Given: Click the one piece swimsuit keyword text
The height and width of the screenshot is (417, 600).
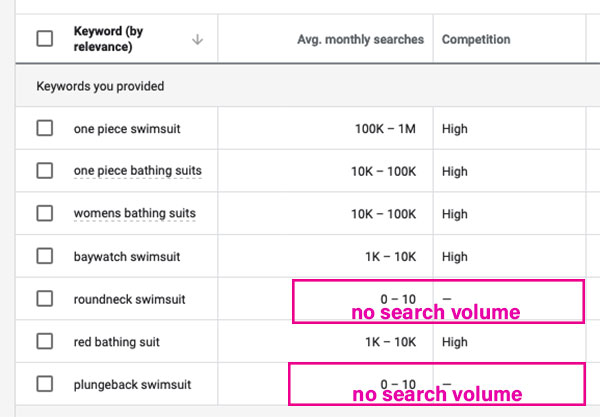Looking at the screenshot, I should coord(127,129).
